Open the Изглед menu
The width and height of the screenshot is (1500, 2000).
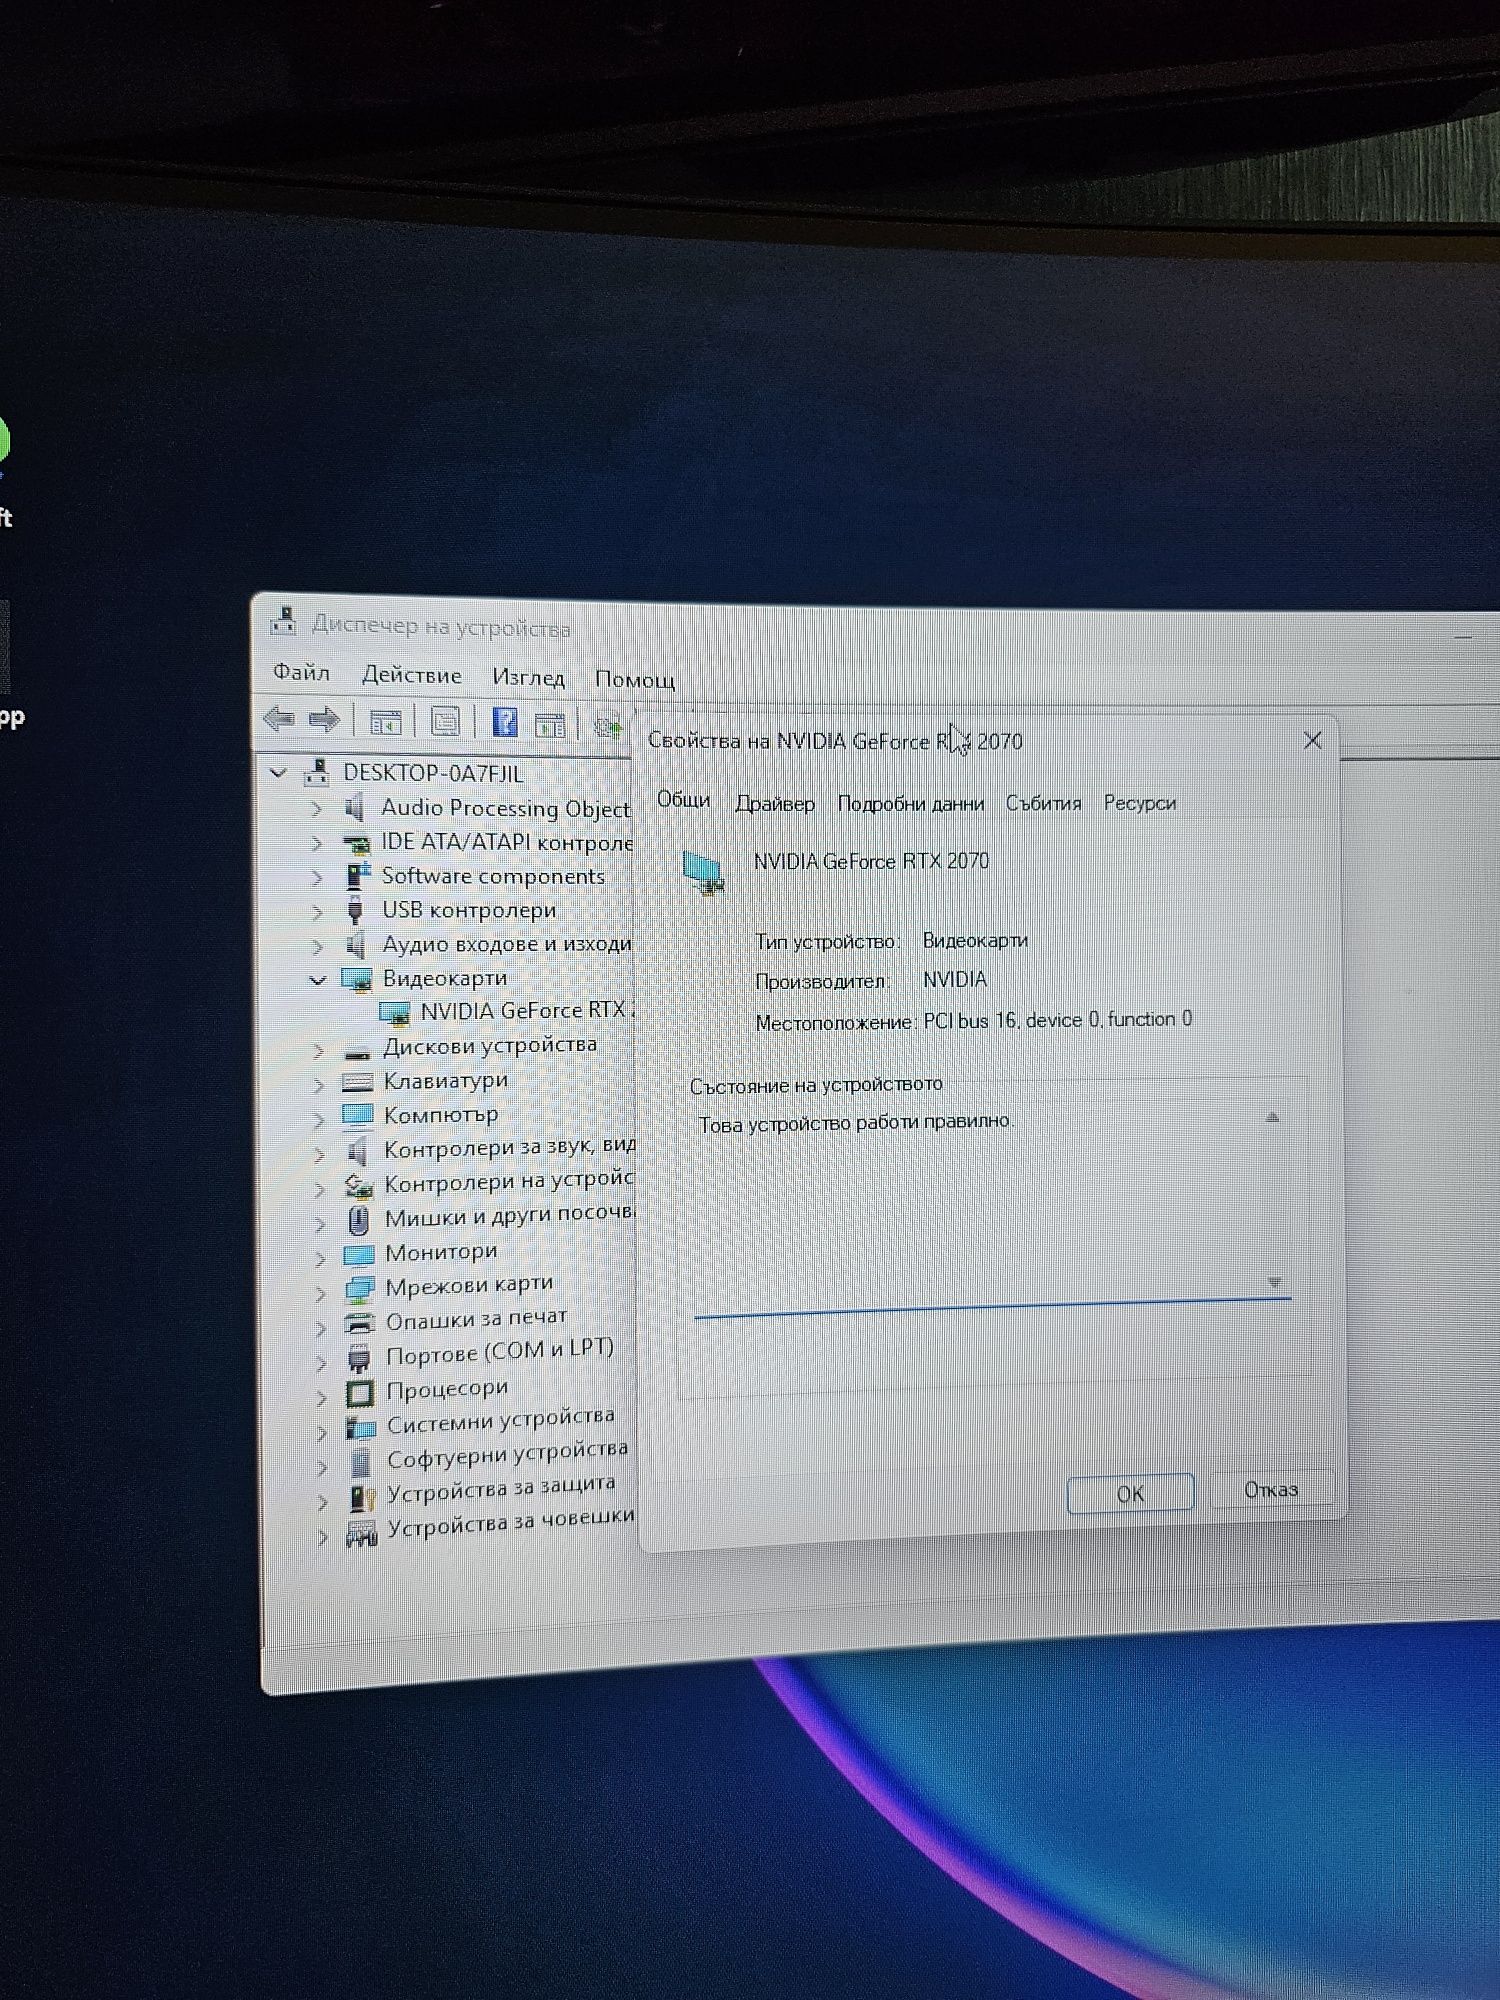tap(528, 678)
